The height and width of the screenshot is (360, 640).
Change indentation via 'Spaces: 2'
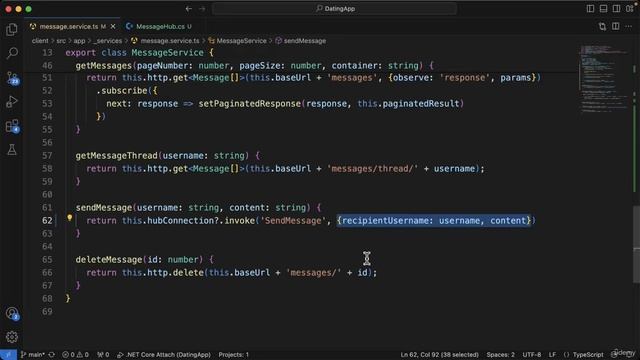click(500, 355)
